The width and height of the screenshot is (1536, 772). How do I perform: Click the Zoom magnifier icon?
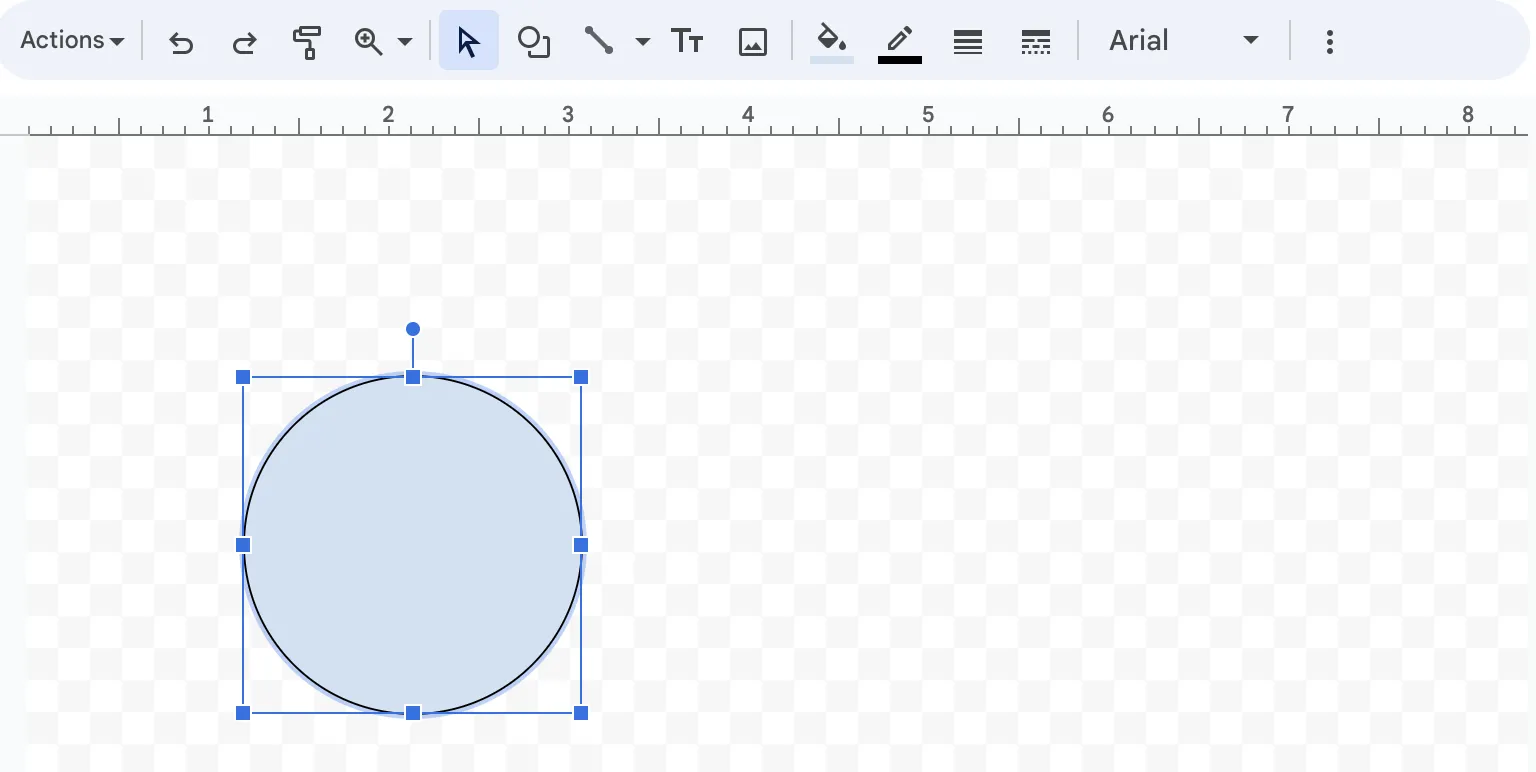coord(368,41)
